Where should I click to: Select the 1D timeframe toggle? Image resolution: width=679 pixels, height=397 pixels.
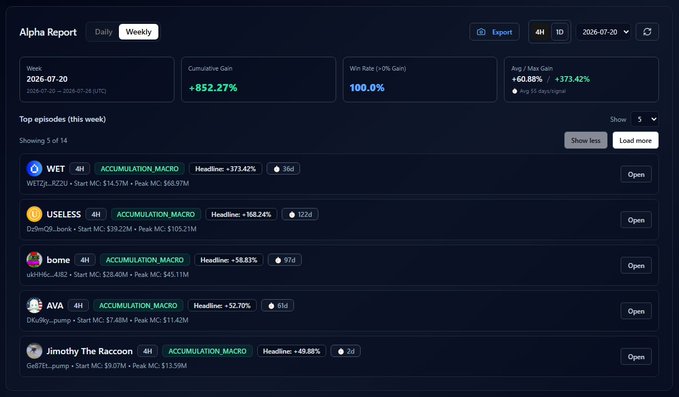click(x=559, y=32)
